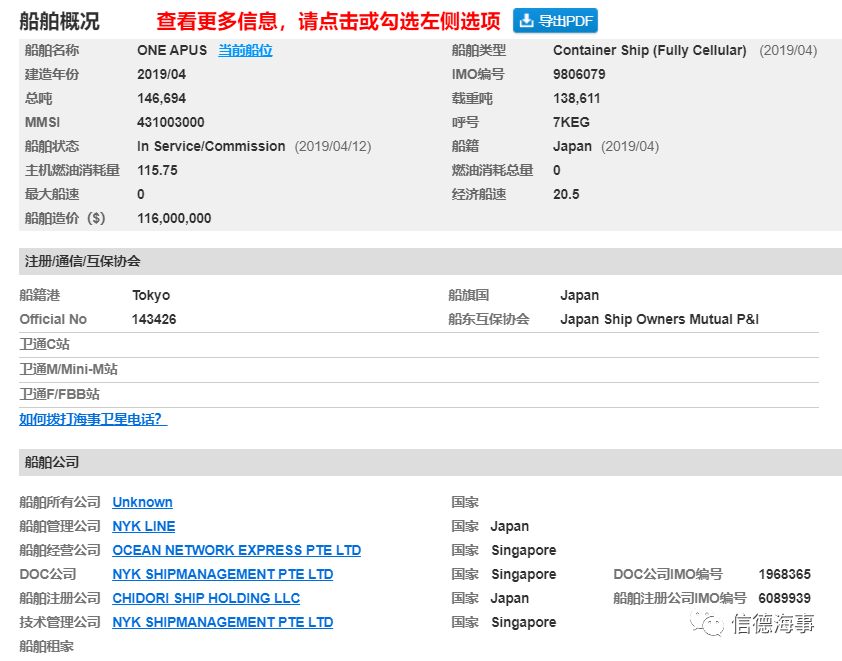Select build date 2019/04 next to 建造年份
Screen dimensions: 842x661
[x=162, y=74]
